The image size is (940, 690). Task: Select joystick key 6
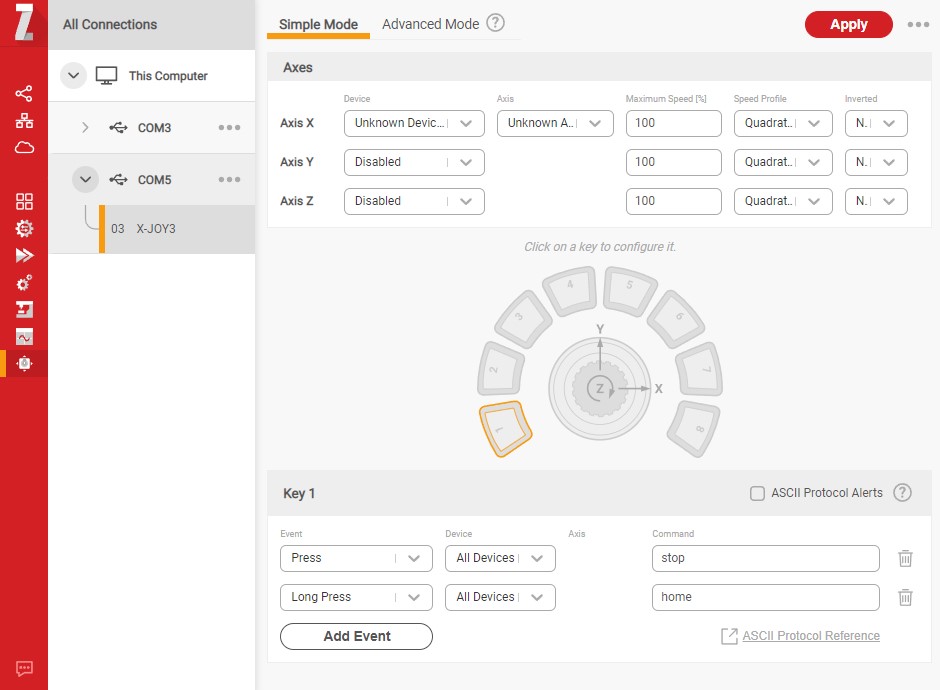pyautogui.click(x=676, y=318)
